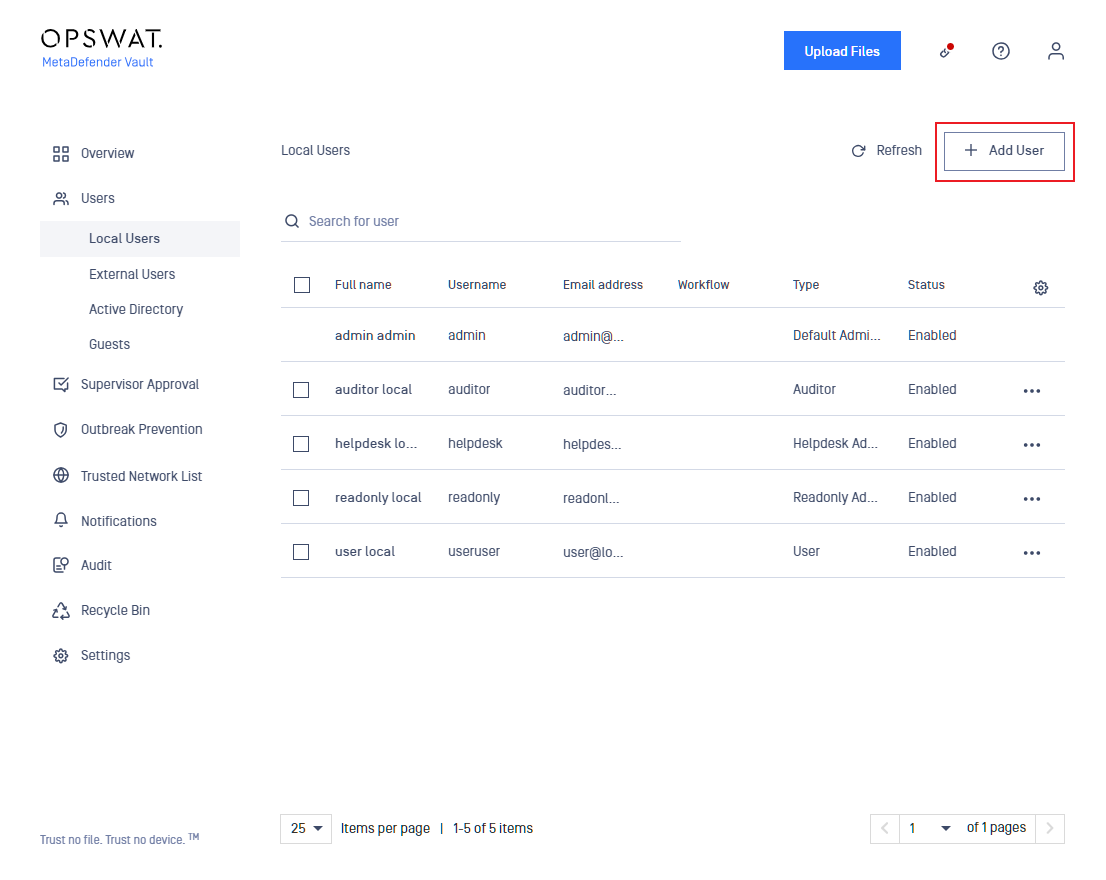Click the Local Users page heading
Screen dimensions: 1106x880
[x=315, y=151]
